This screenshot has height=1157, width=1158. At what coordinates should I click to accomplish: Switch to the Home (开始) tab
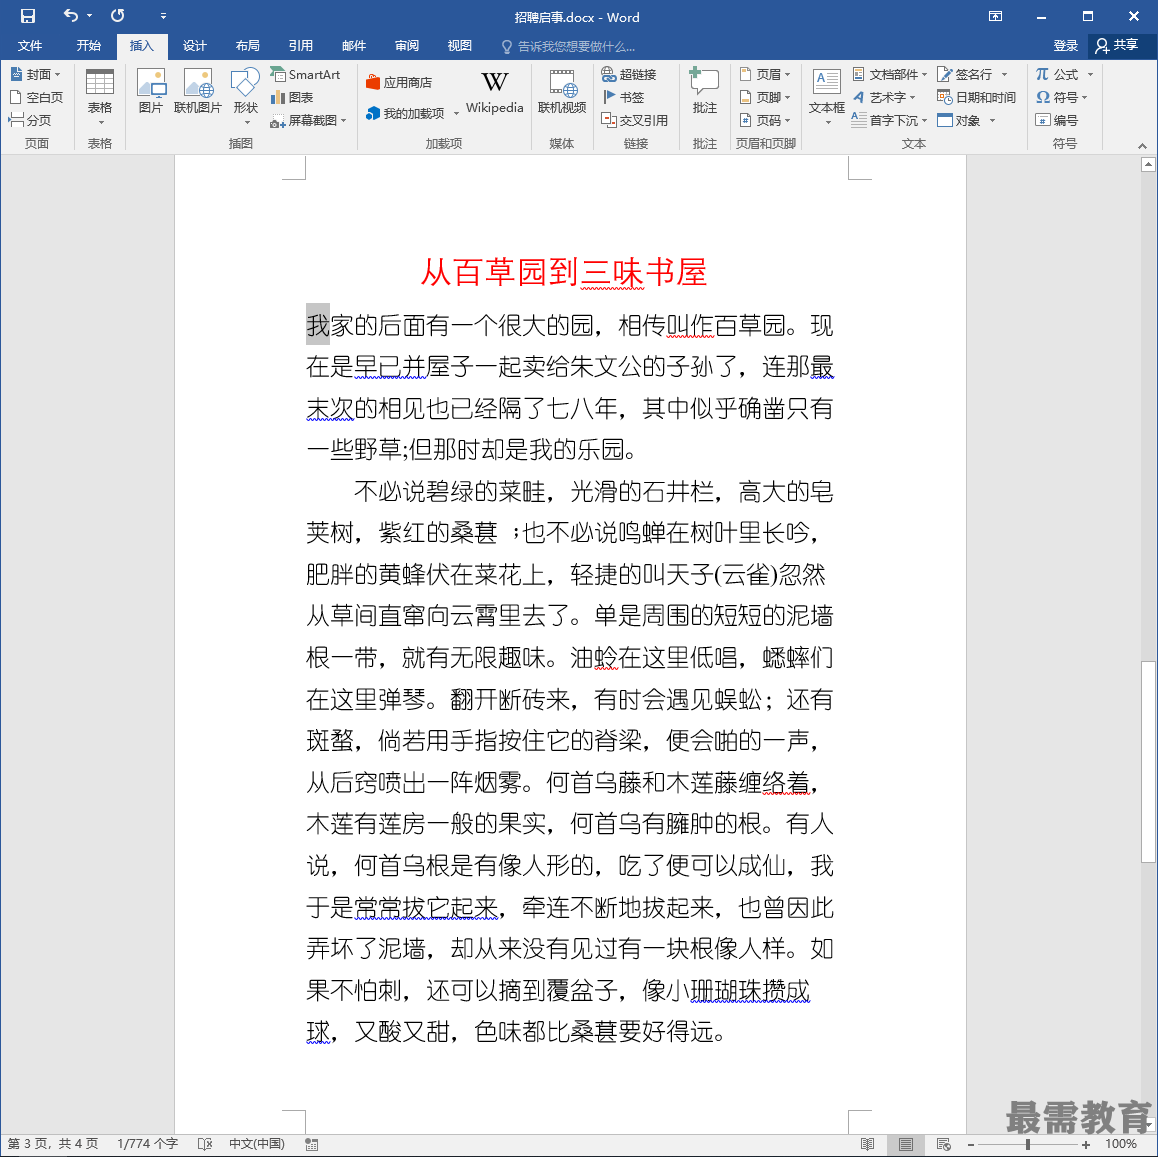pos(89,46)
